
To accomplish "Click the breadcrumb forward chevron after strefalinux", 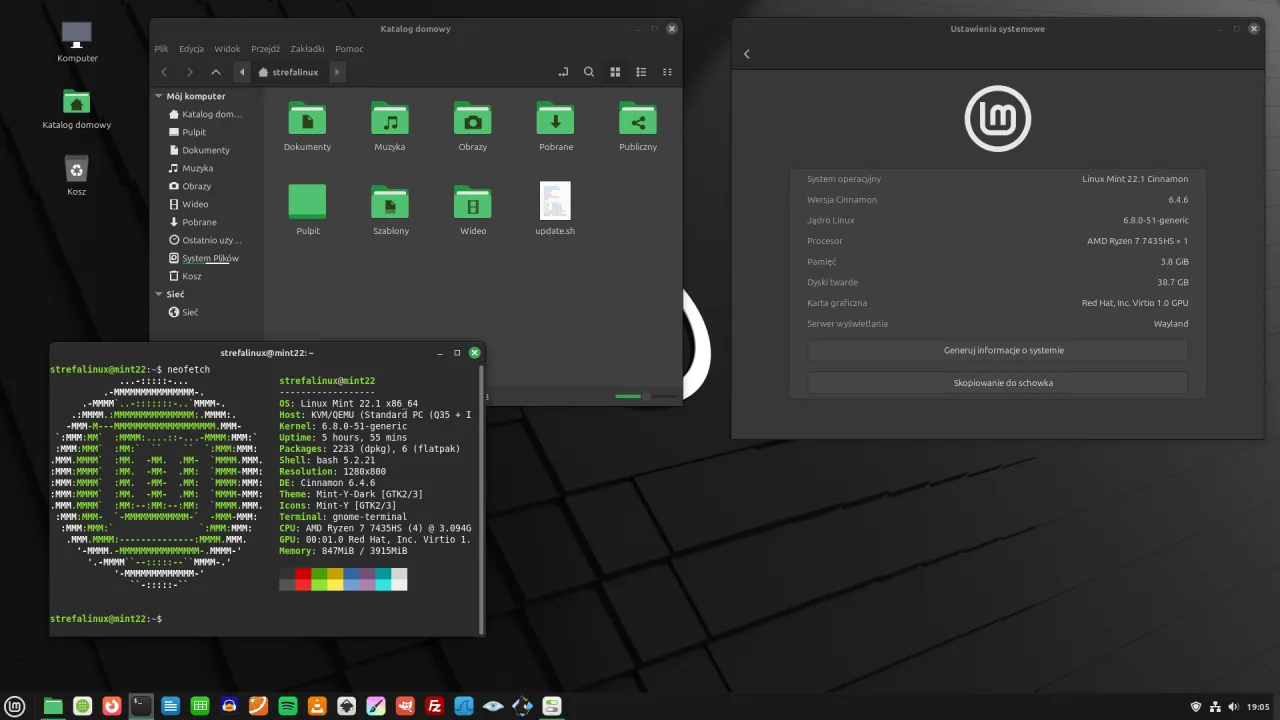I will (x=336, y=72).
